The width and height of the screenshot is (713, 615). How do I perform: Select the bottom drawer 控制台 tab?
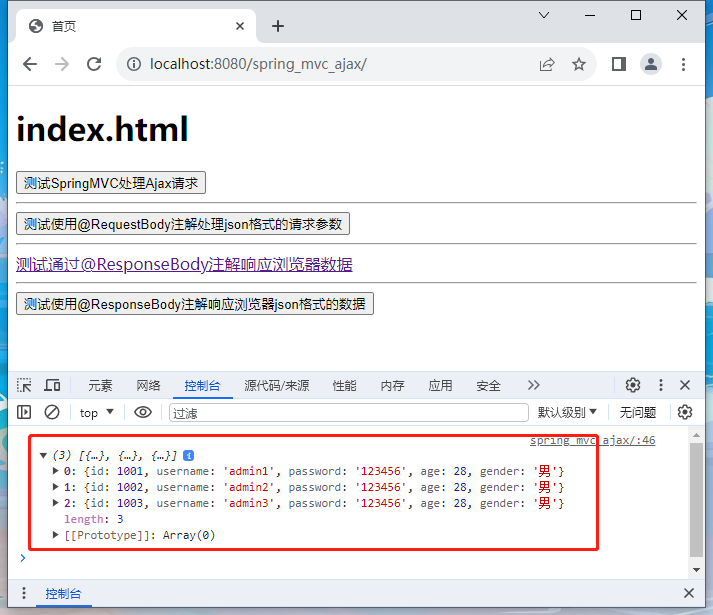pyautogui.click(x=63, y=594)
